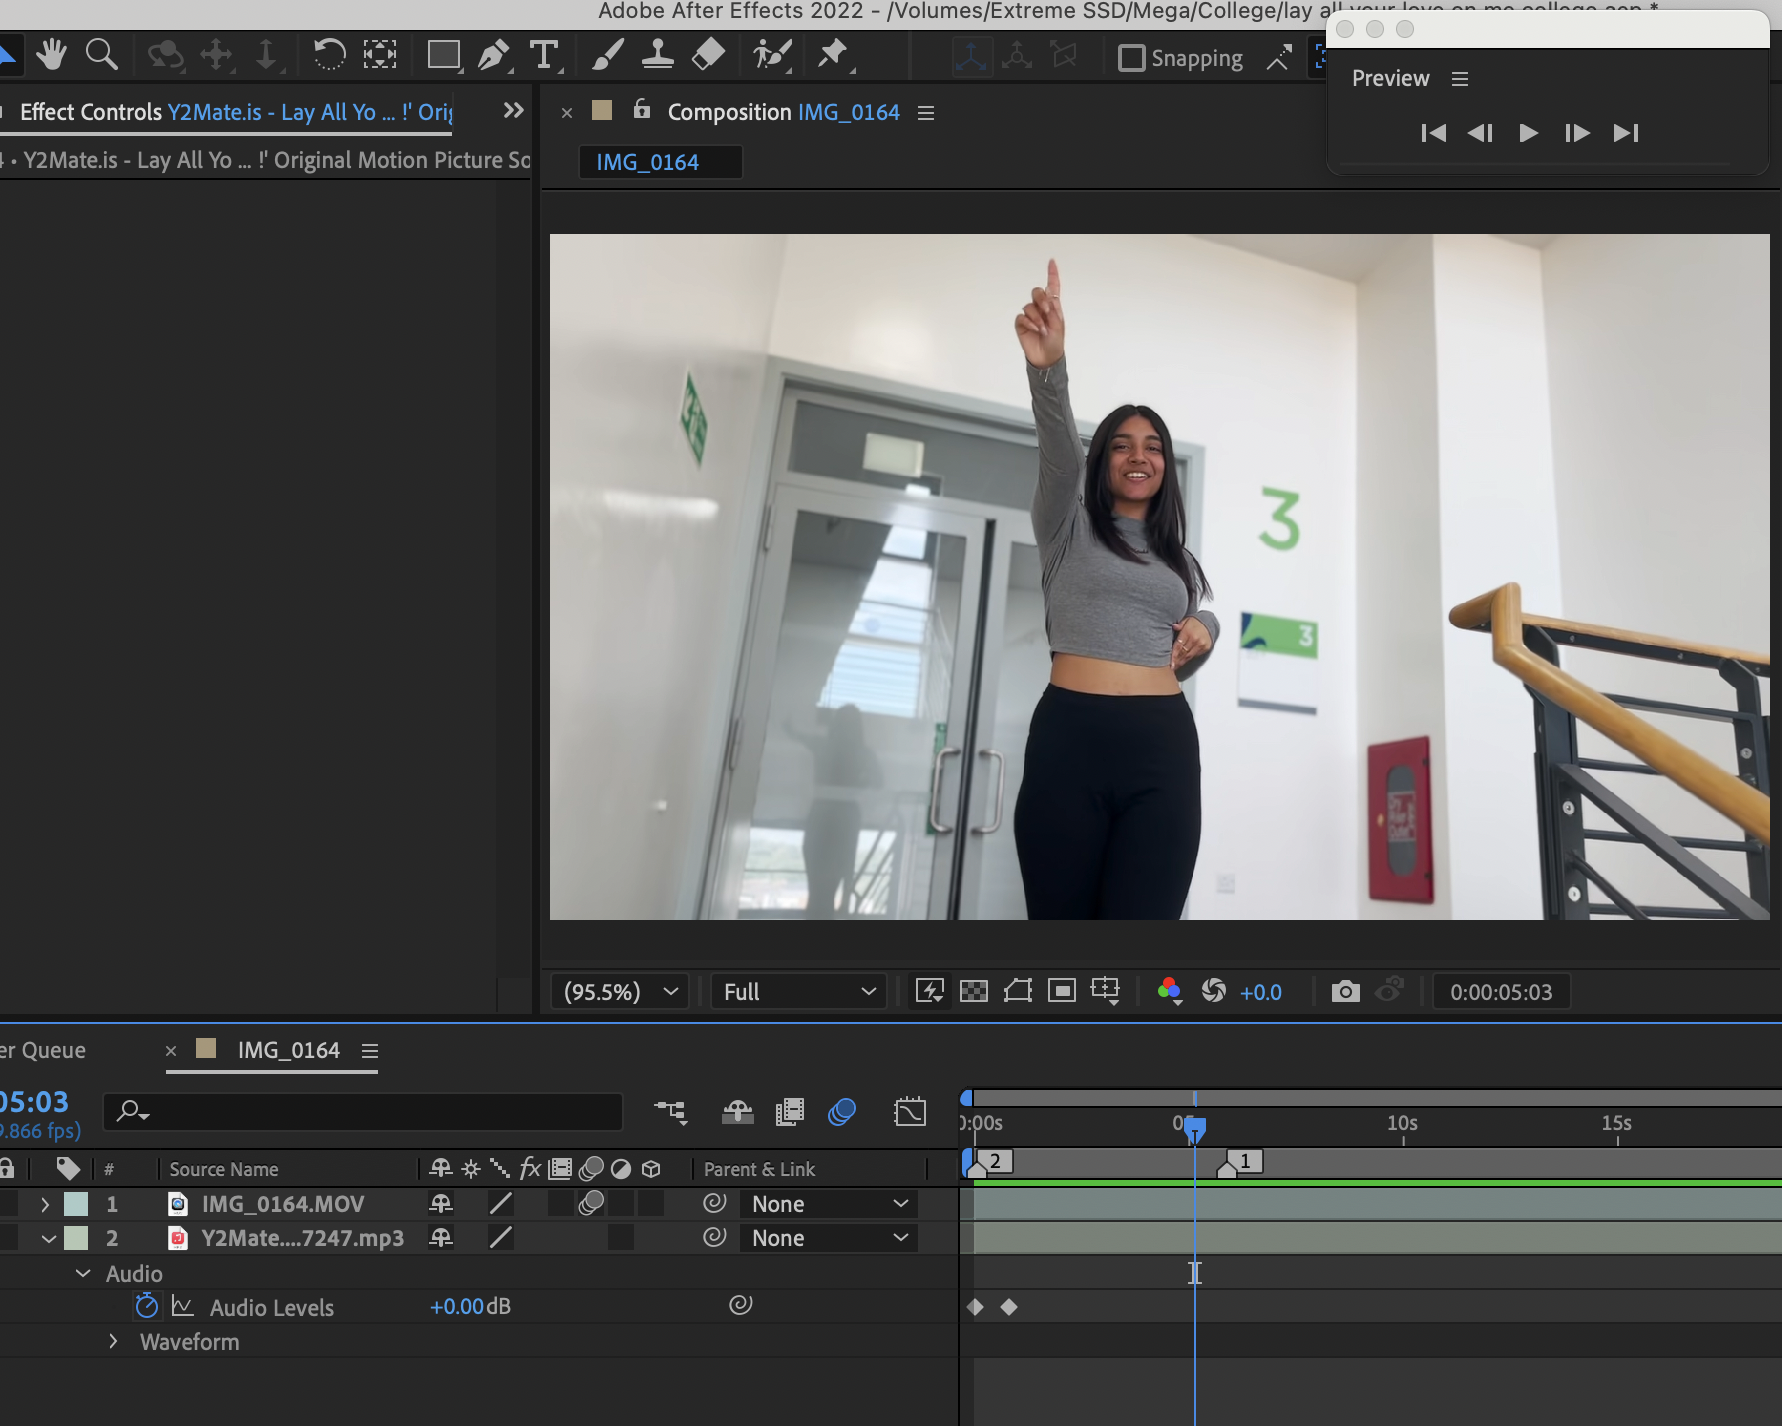The width and height of the screenshot is (1782, 1426).
Task: Select the Puppet Pin tool
Action: [832, 54]
